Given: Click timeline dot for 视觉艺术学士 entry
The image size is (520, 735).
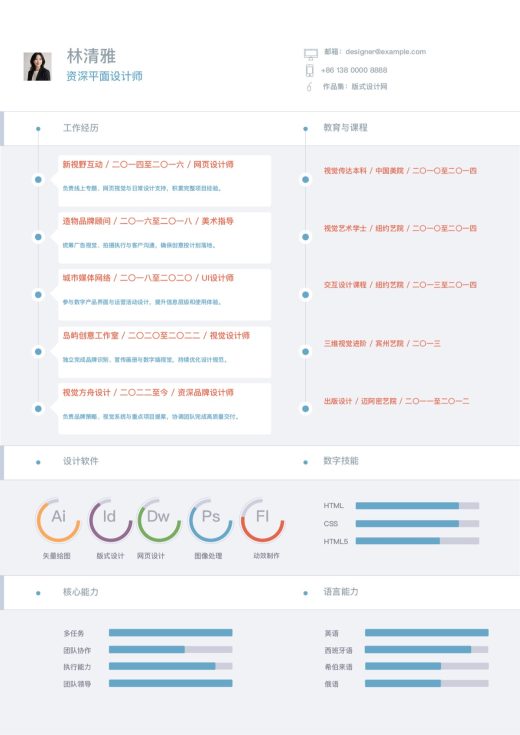Looking at the screenshot, I should pos(306,237).
